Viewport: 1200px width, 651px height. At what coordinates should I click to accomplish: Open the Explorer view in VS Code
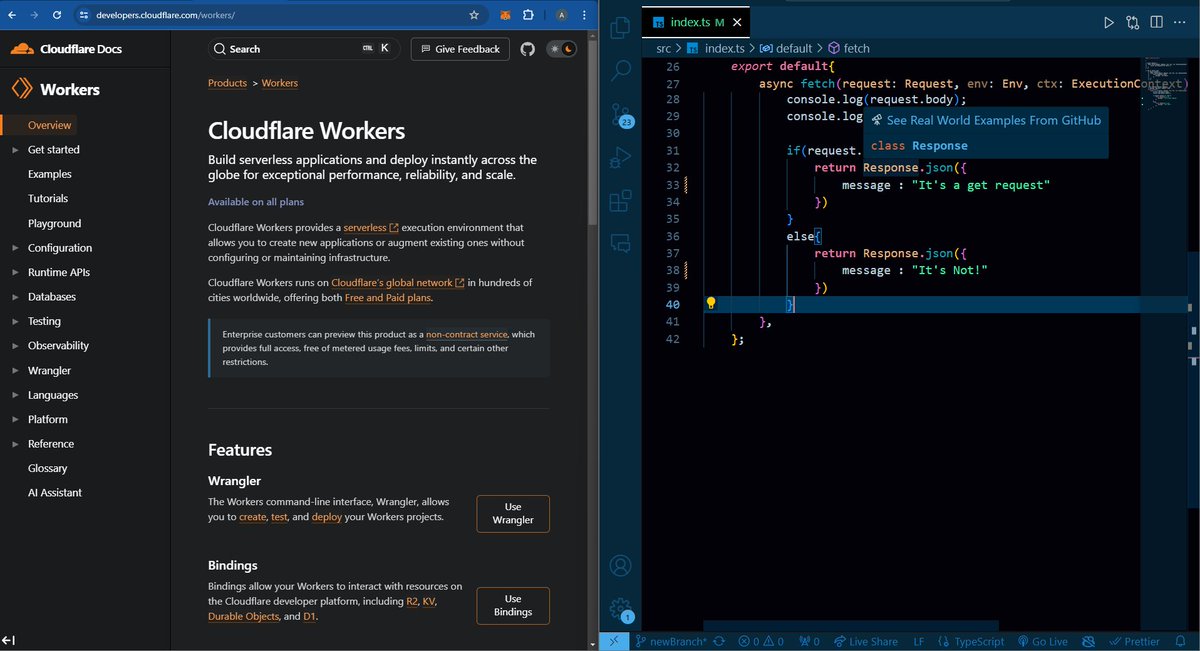pos(620,28)
